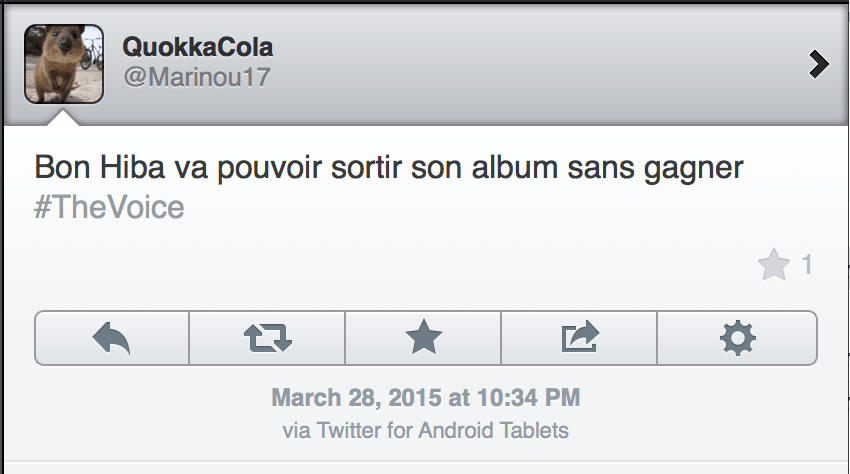850x474 pixels.
Task: Open the #TheVoice hashtag
Action: [x=110, y=207]
